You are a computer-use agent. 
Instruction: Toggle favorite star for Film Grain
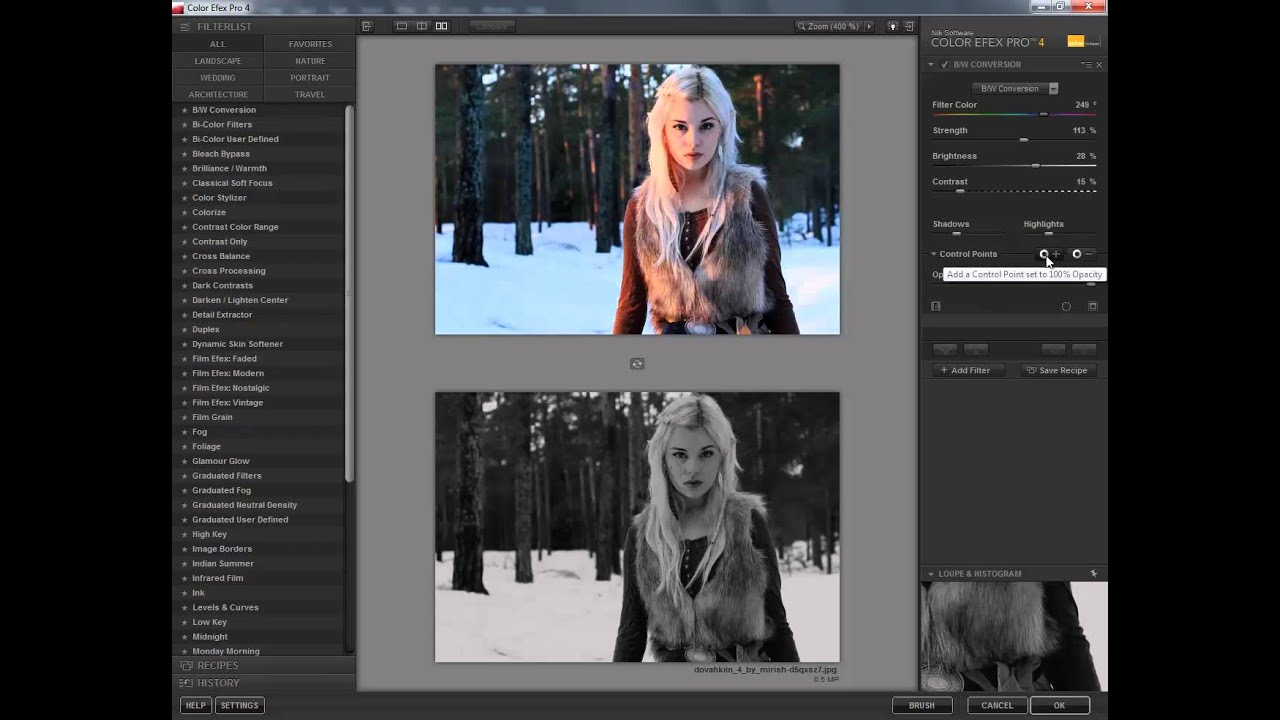[x=184, y=417]
